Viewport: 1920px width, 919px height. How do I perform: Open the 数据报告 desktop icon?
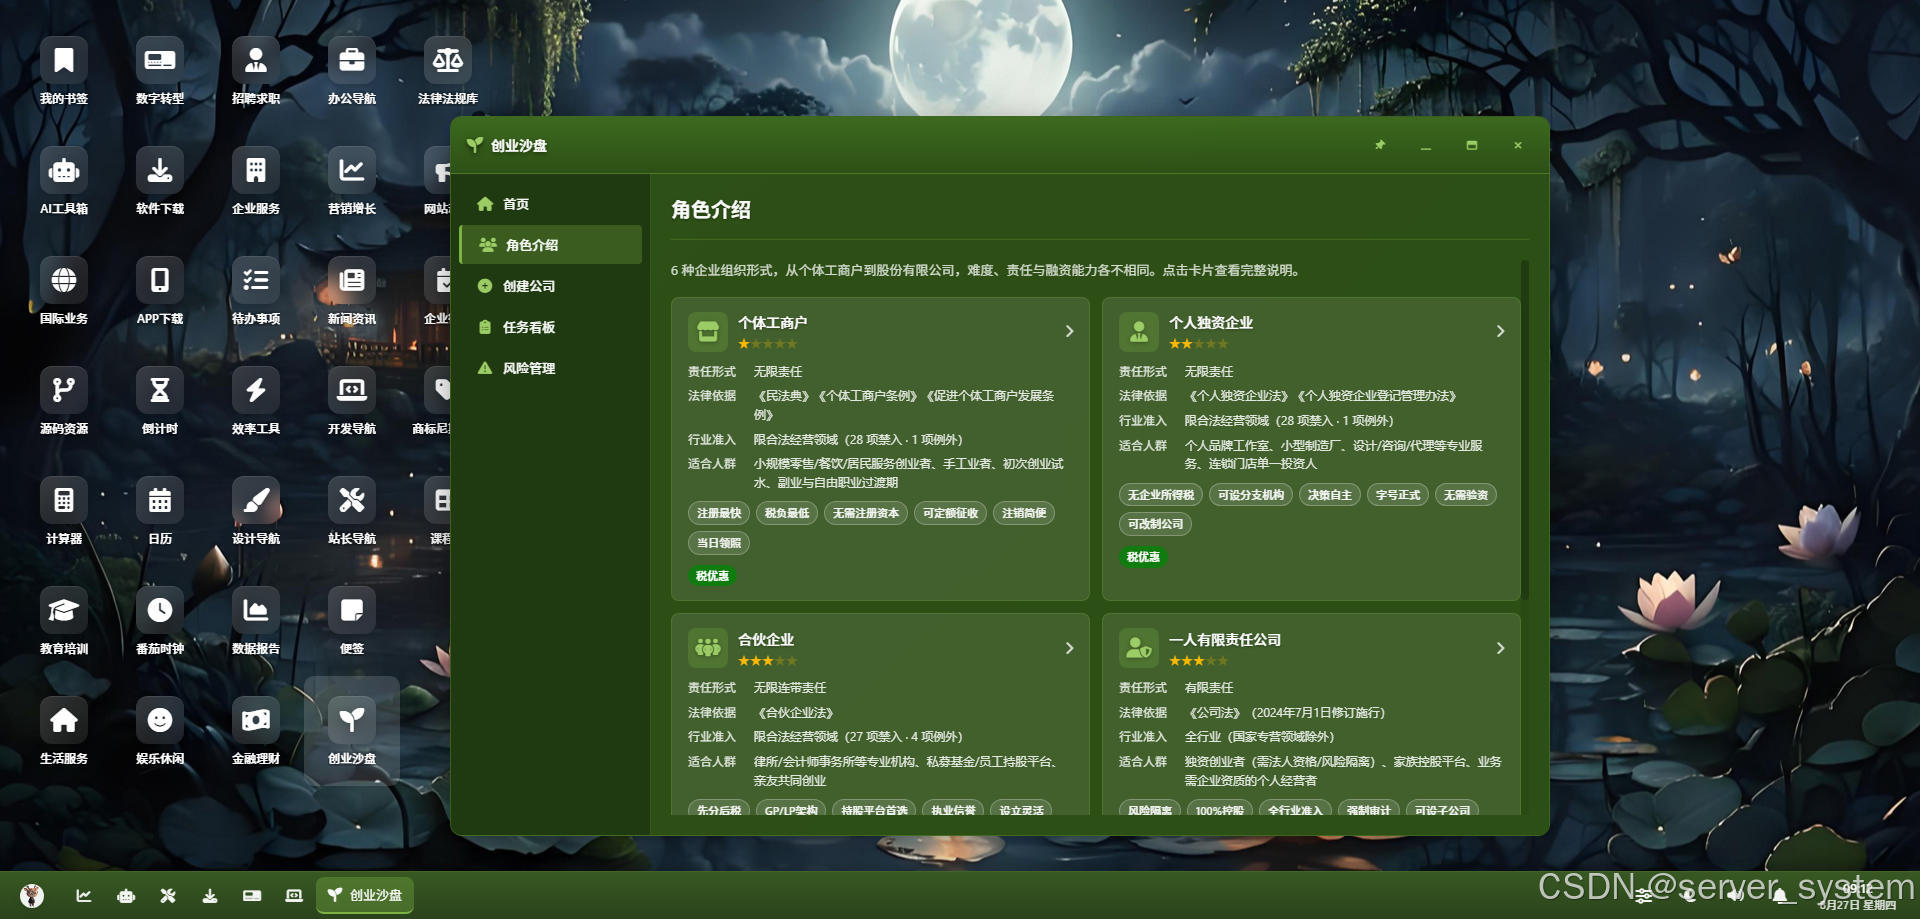click(x=256, y=620)
